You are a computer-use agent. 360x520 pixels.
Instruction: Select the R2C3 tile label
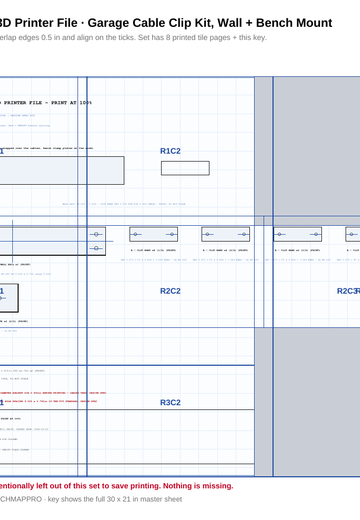click(x=347, y=291)
